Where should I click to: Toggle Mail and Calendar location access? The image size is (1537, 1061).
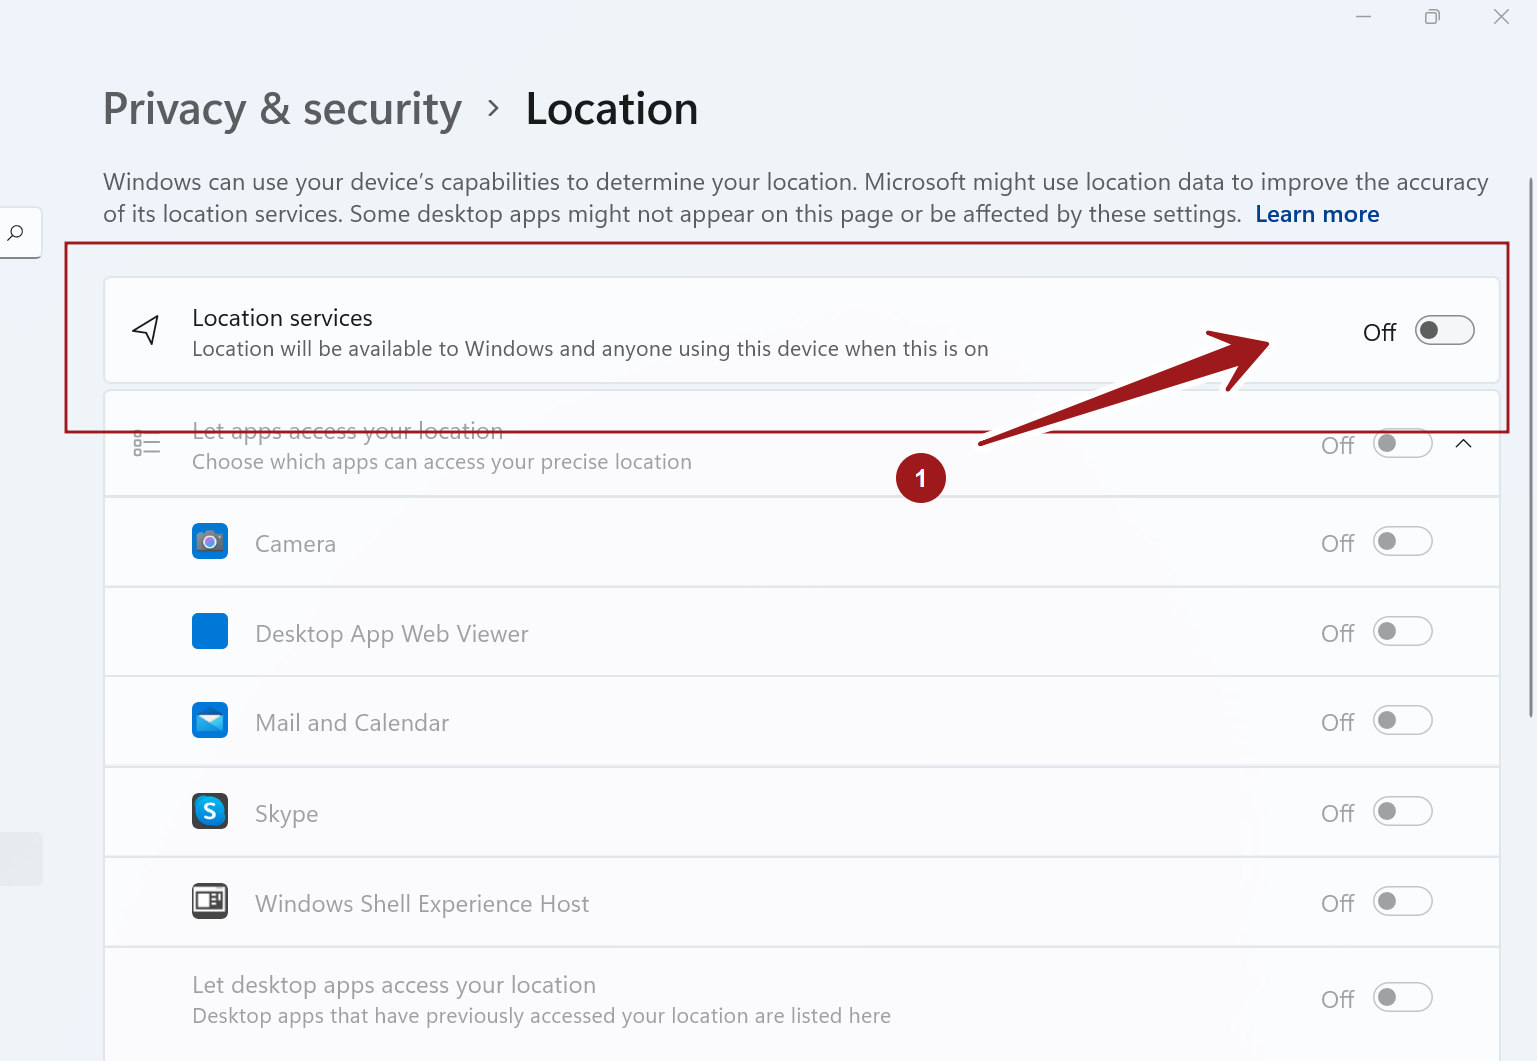tap(1402, 721)
